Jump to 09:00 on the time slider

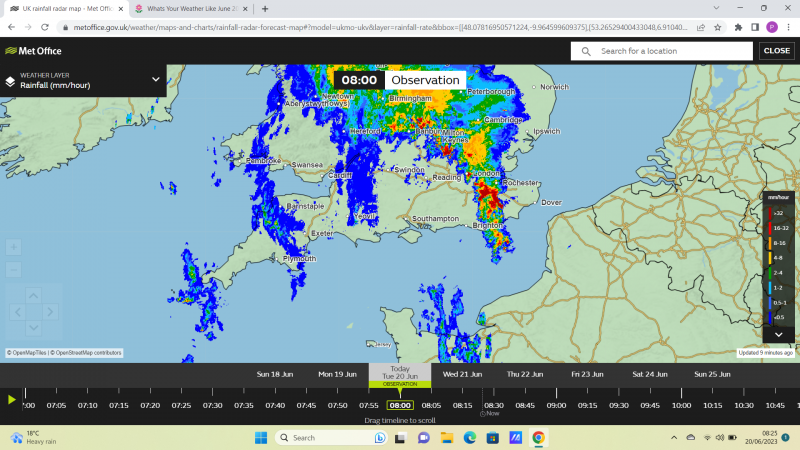coord(556,405)
